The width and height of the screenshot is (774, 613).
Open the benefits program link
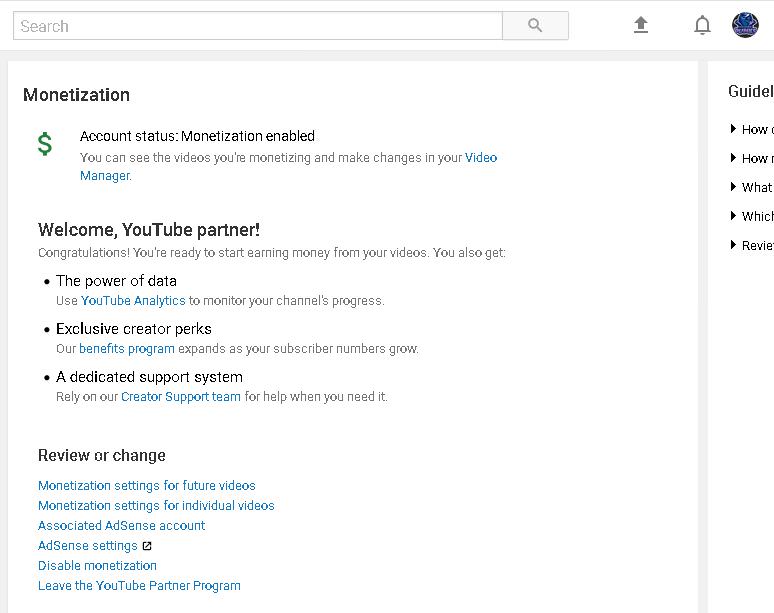tap(127, 348)
